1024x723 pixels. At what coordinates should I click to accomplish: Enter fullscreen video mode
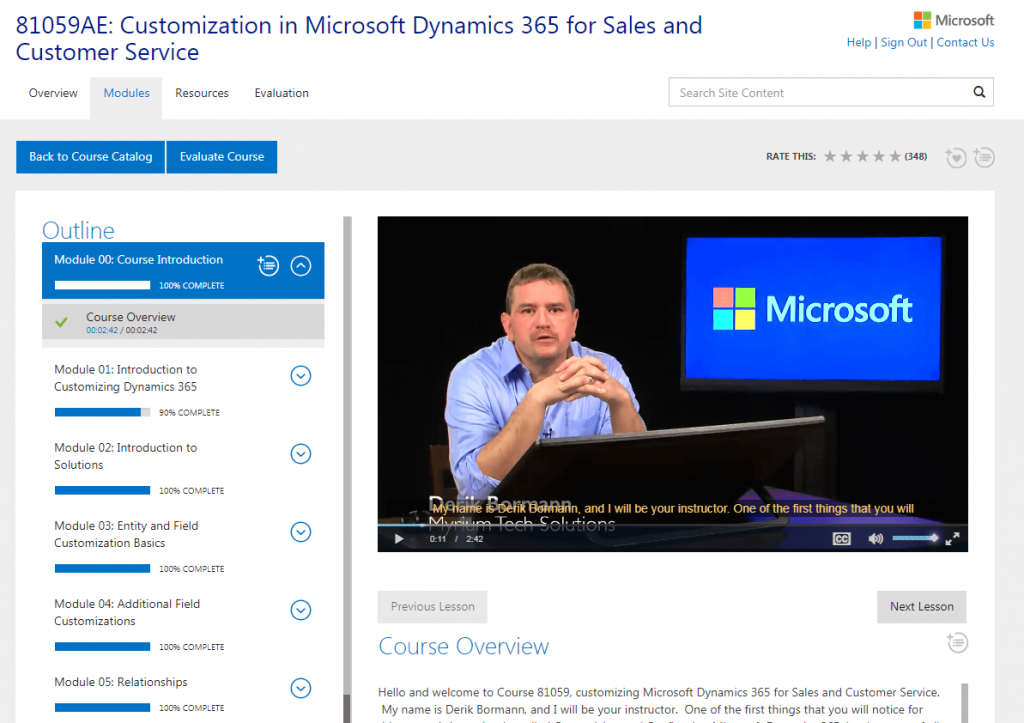952,539
